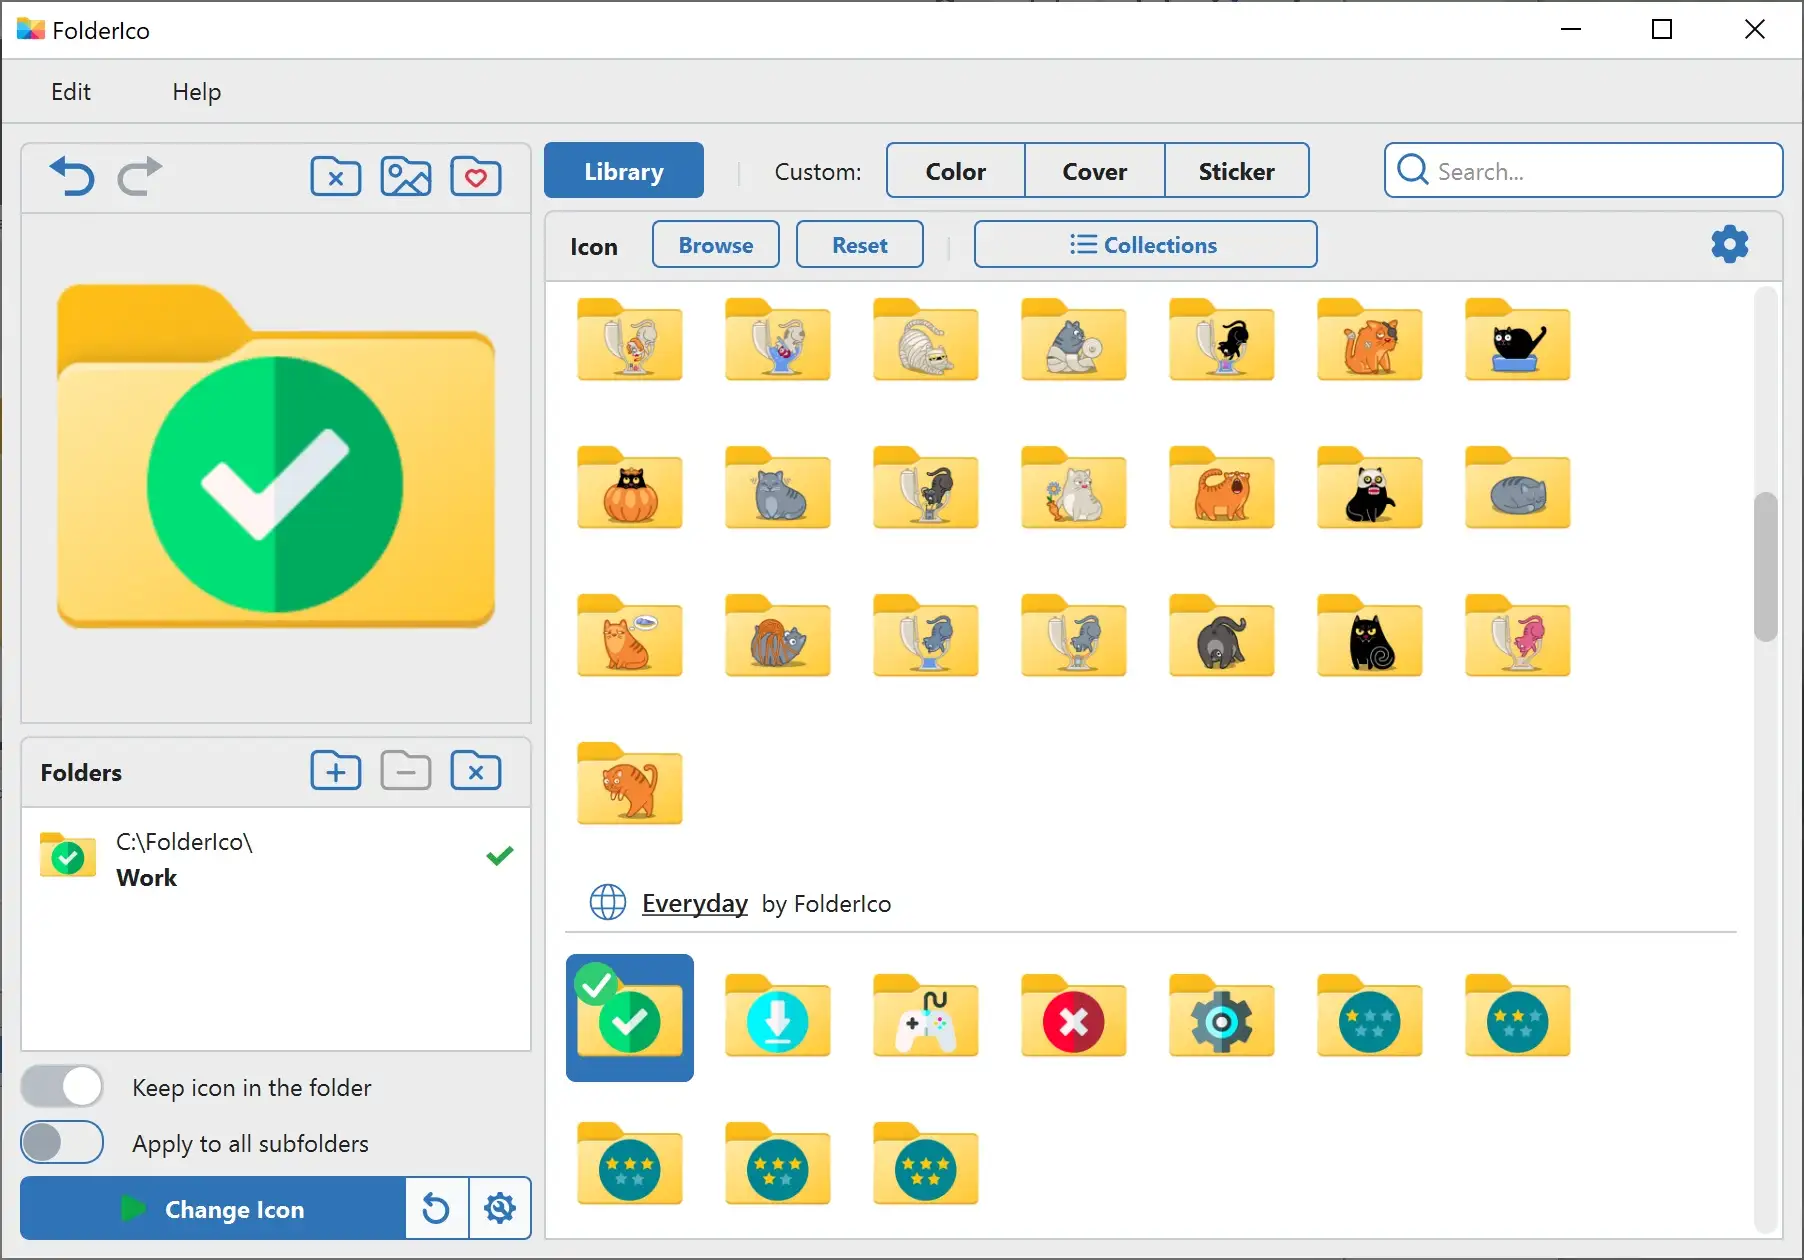Remove a folder with the minus icon
Viewport: 1804px width, 1260px height.
click(x=406, y=771)
